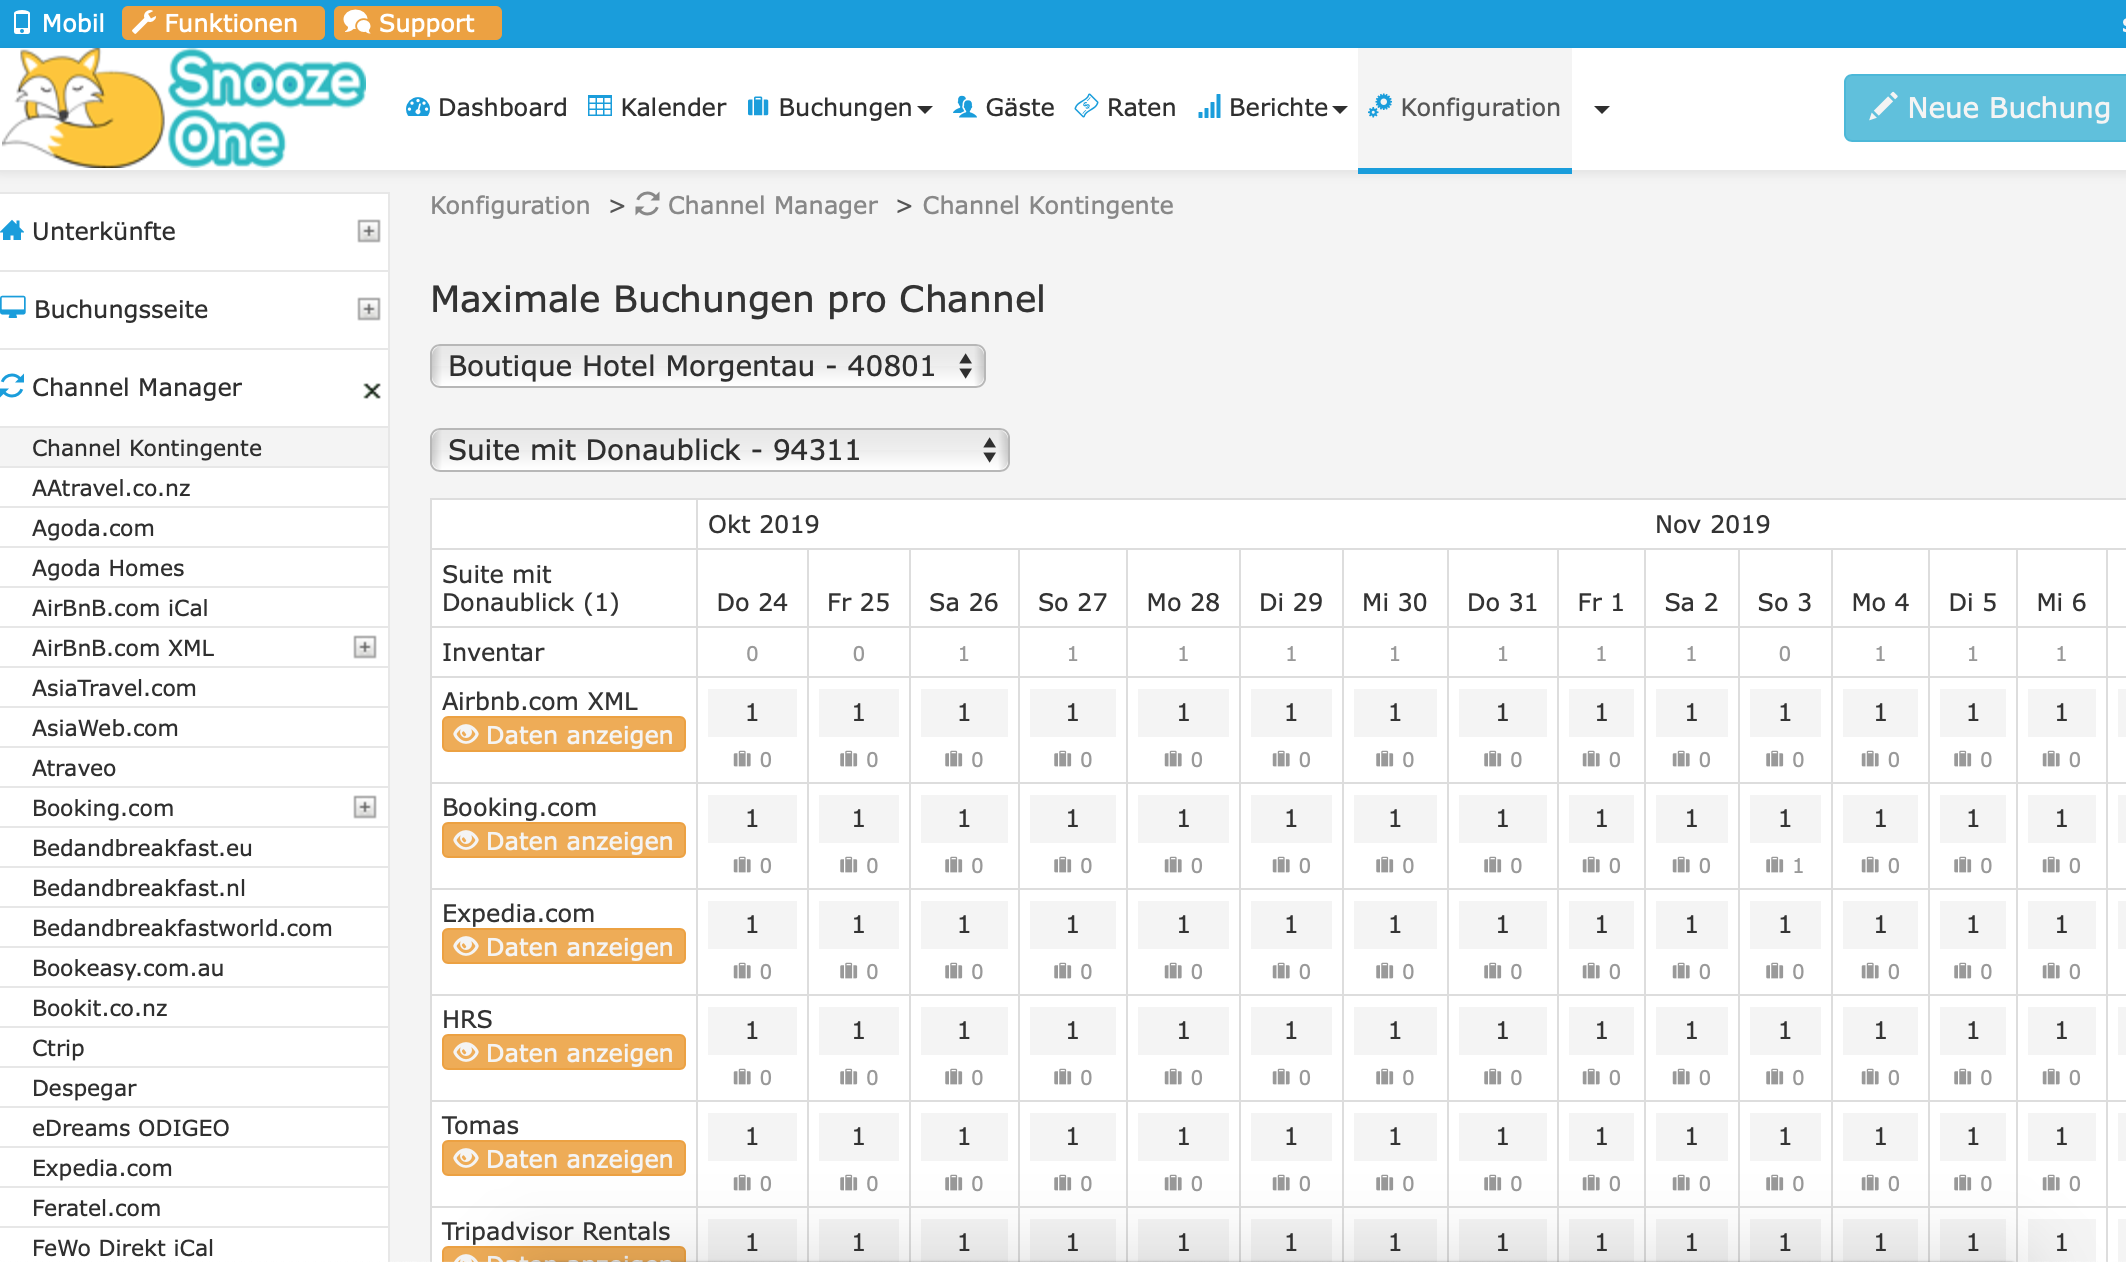
Task: Open the Suite mit Donaublick room dropdown
Action: 720,450
